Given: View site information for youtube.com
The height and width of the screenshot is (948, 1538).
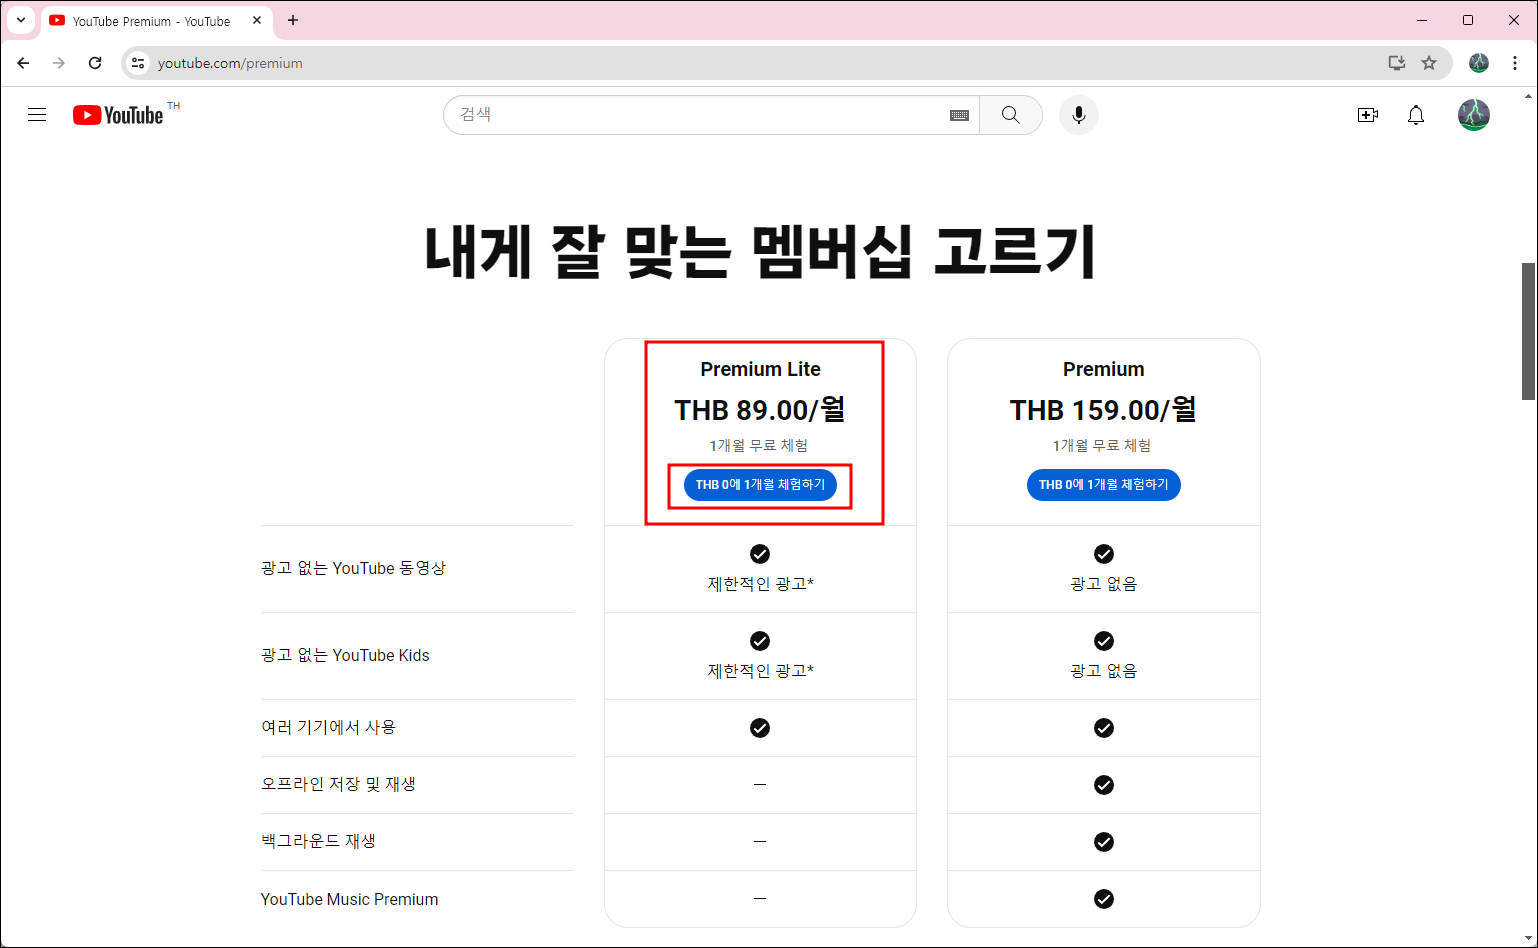Looking at the screenshot, I should (x=139, y=63).
